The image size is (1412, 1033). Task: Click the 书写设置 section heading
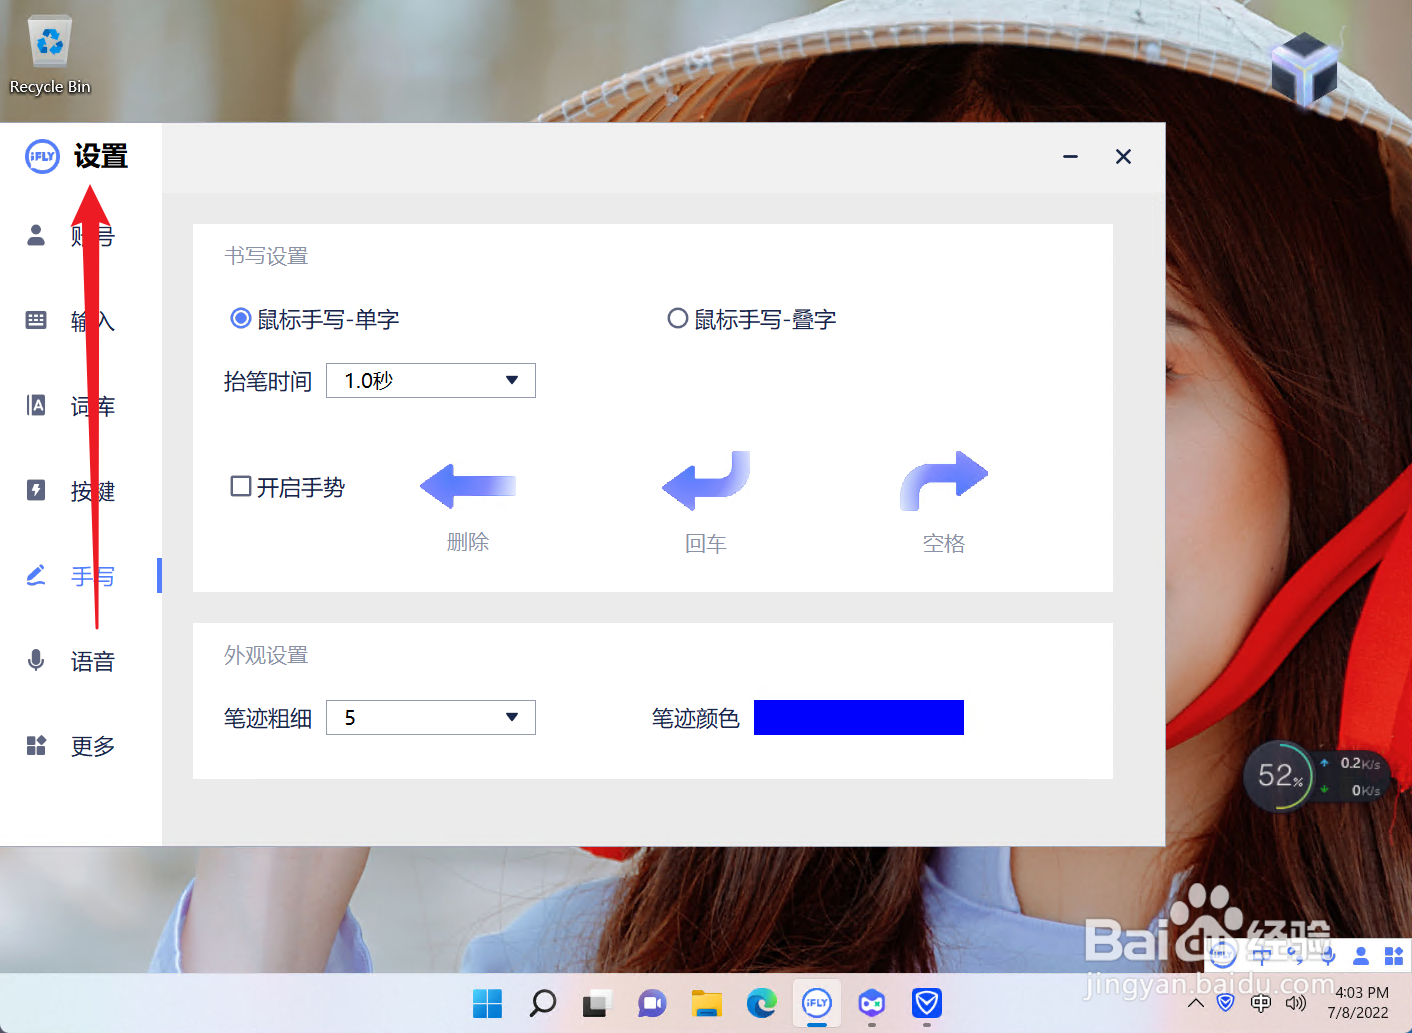(x=266, y=256)
